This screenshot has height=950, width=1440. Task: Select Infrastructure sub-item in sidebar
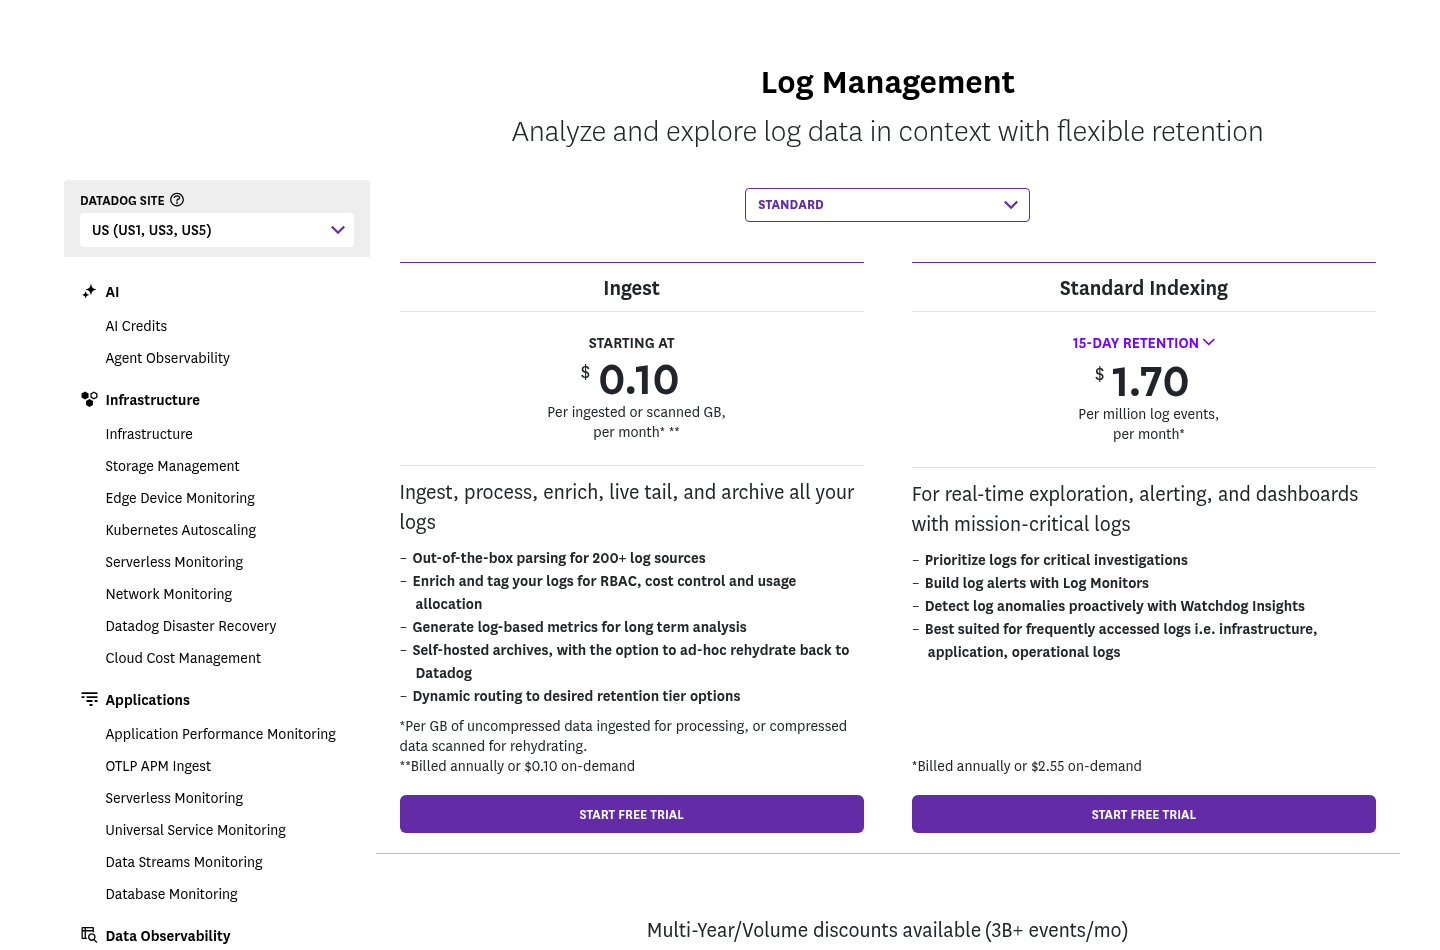[x=149, y=434]
